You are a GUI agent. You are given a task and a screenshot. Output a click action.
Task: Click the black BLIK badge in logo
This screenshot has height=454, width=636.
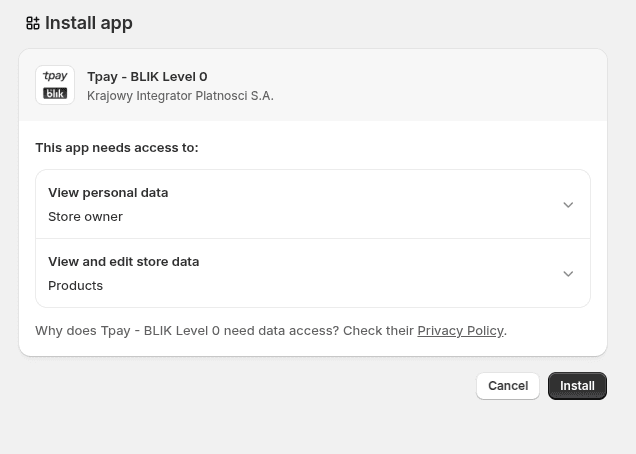(x=55, y=94)
